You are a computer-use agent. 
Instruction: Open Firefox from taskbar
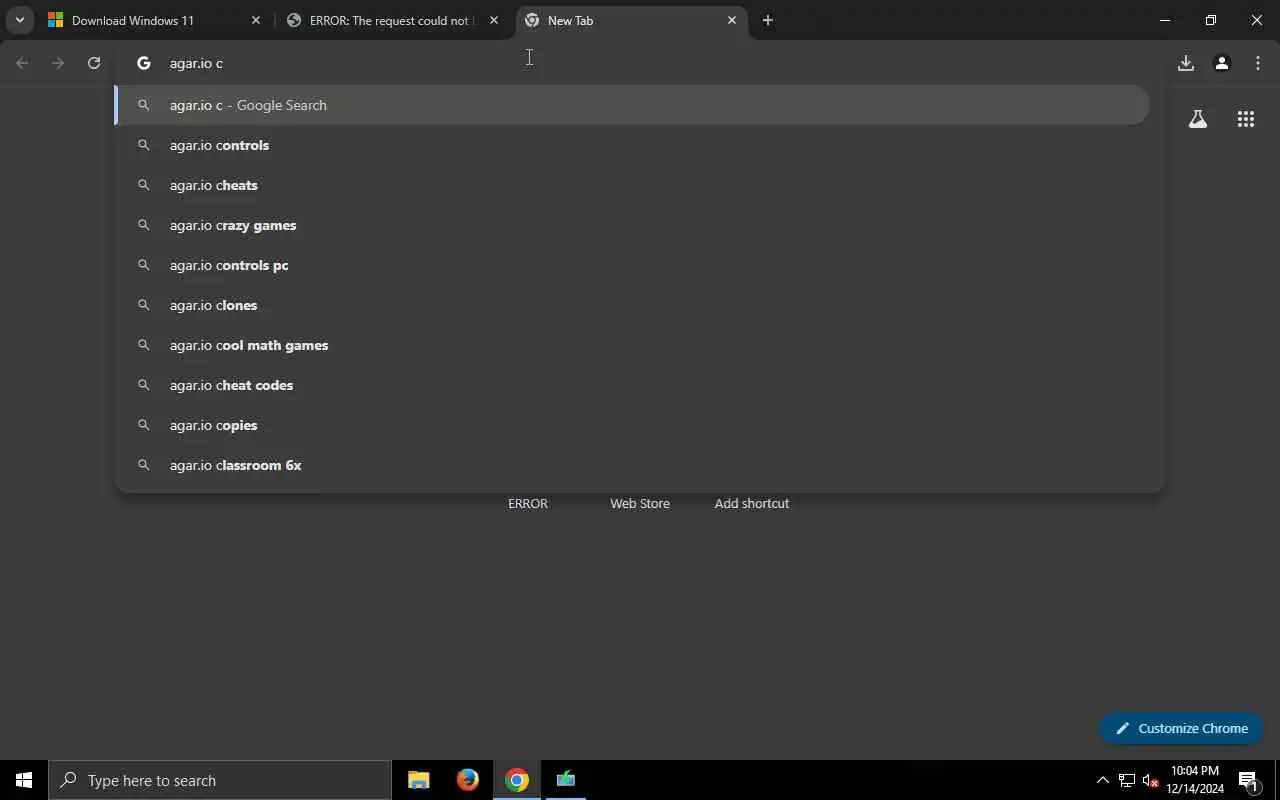point(467,780)
